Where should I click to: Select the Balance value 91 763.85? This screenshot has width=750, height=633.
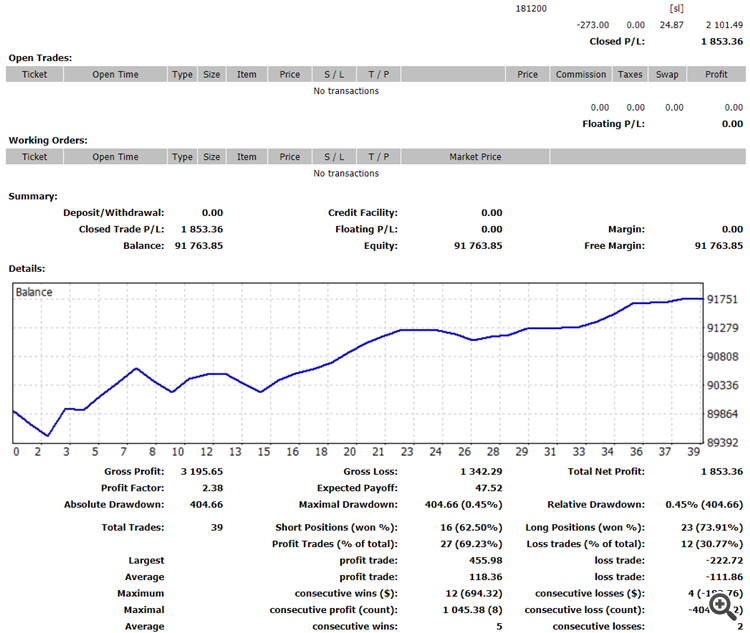coord(199,246)
